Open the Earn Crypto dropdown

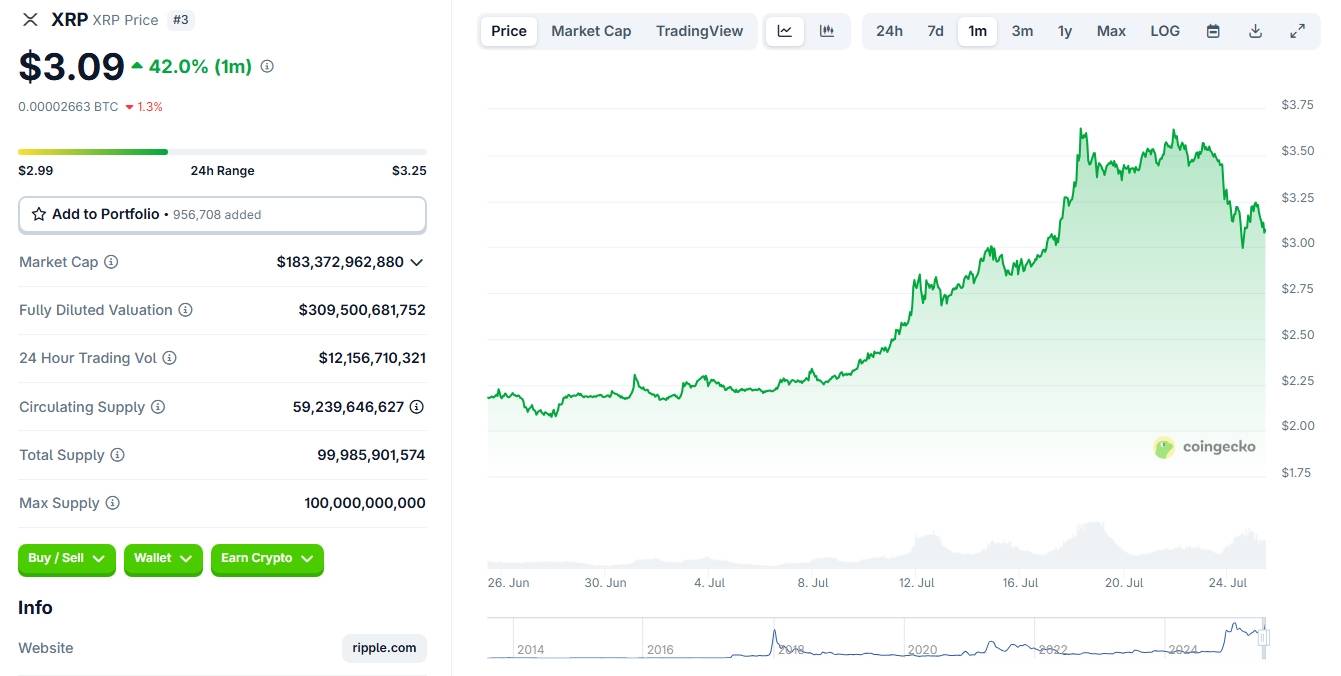(267, 559)
